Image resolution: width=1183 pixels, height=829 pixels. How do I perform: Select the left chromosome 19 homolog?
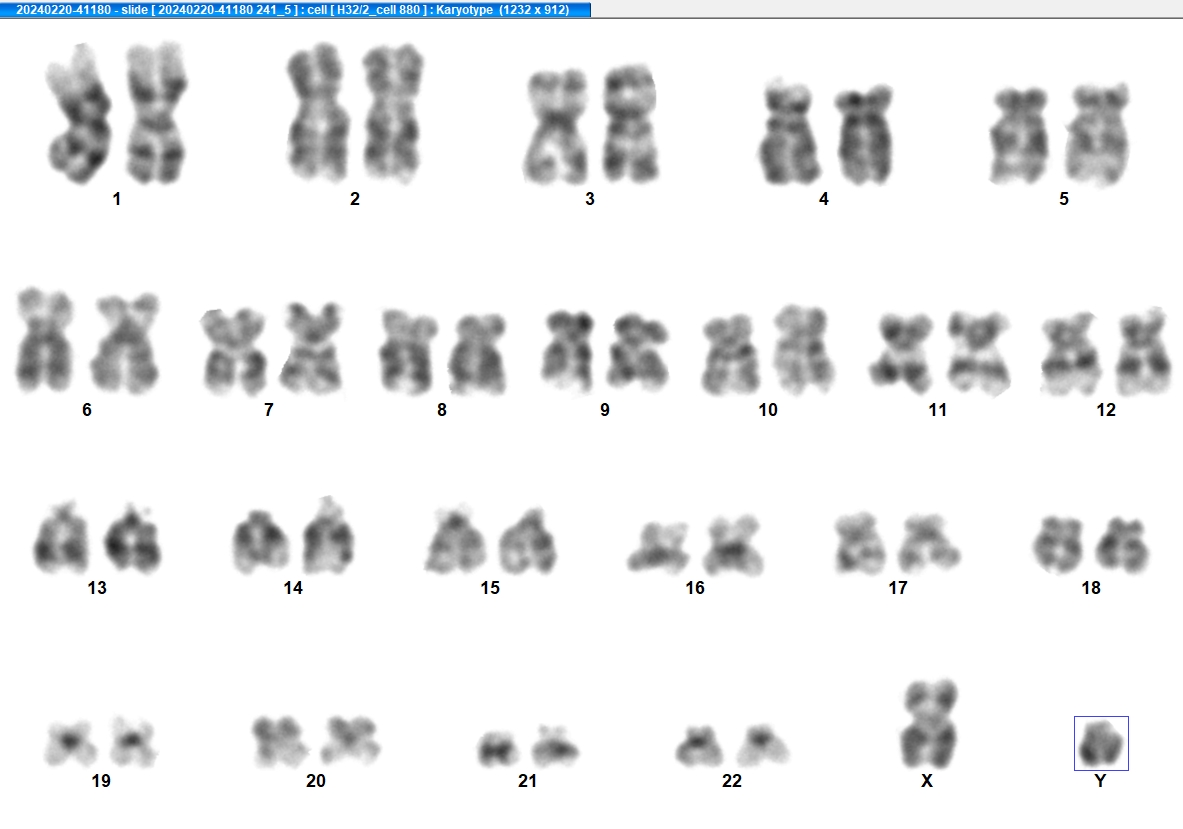click(69, 744)
